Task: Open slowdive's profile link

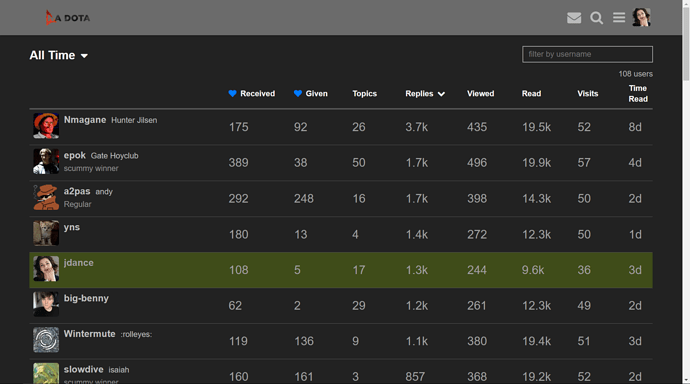Action: [x=84, y=369]
